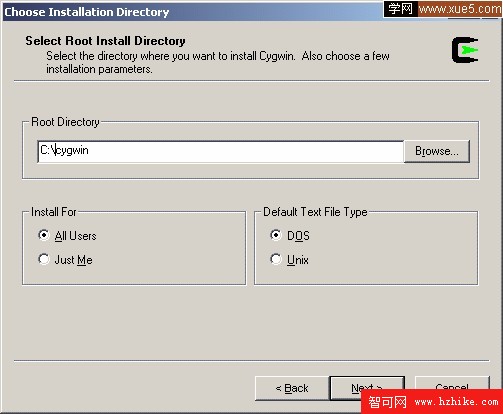Image resolution: width=503 pixels, height=414 pixels.
Task: Click the Root Directory path field
Action: tap(220, 151)
